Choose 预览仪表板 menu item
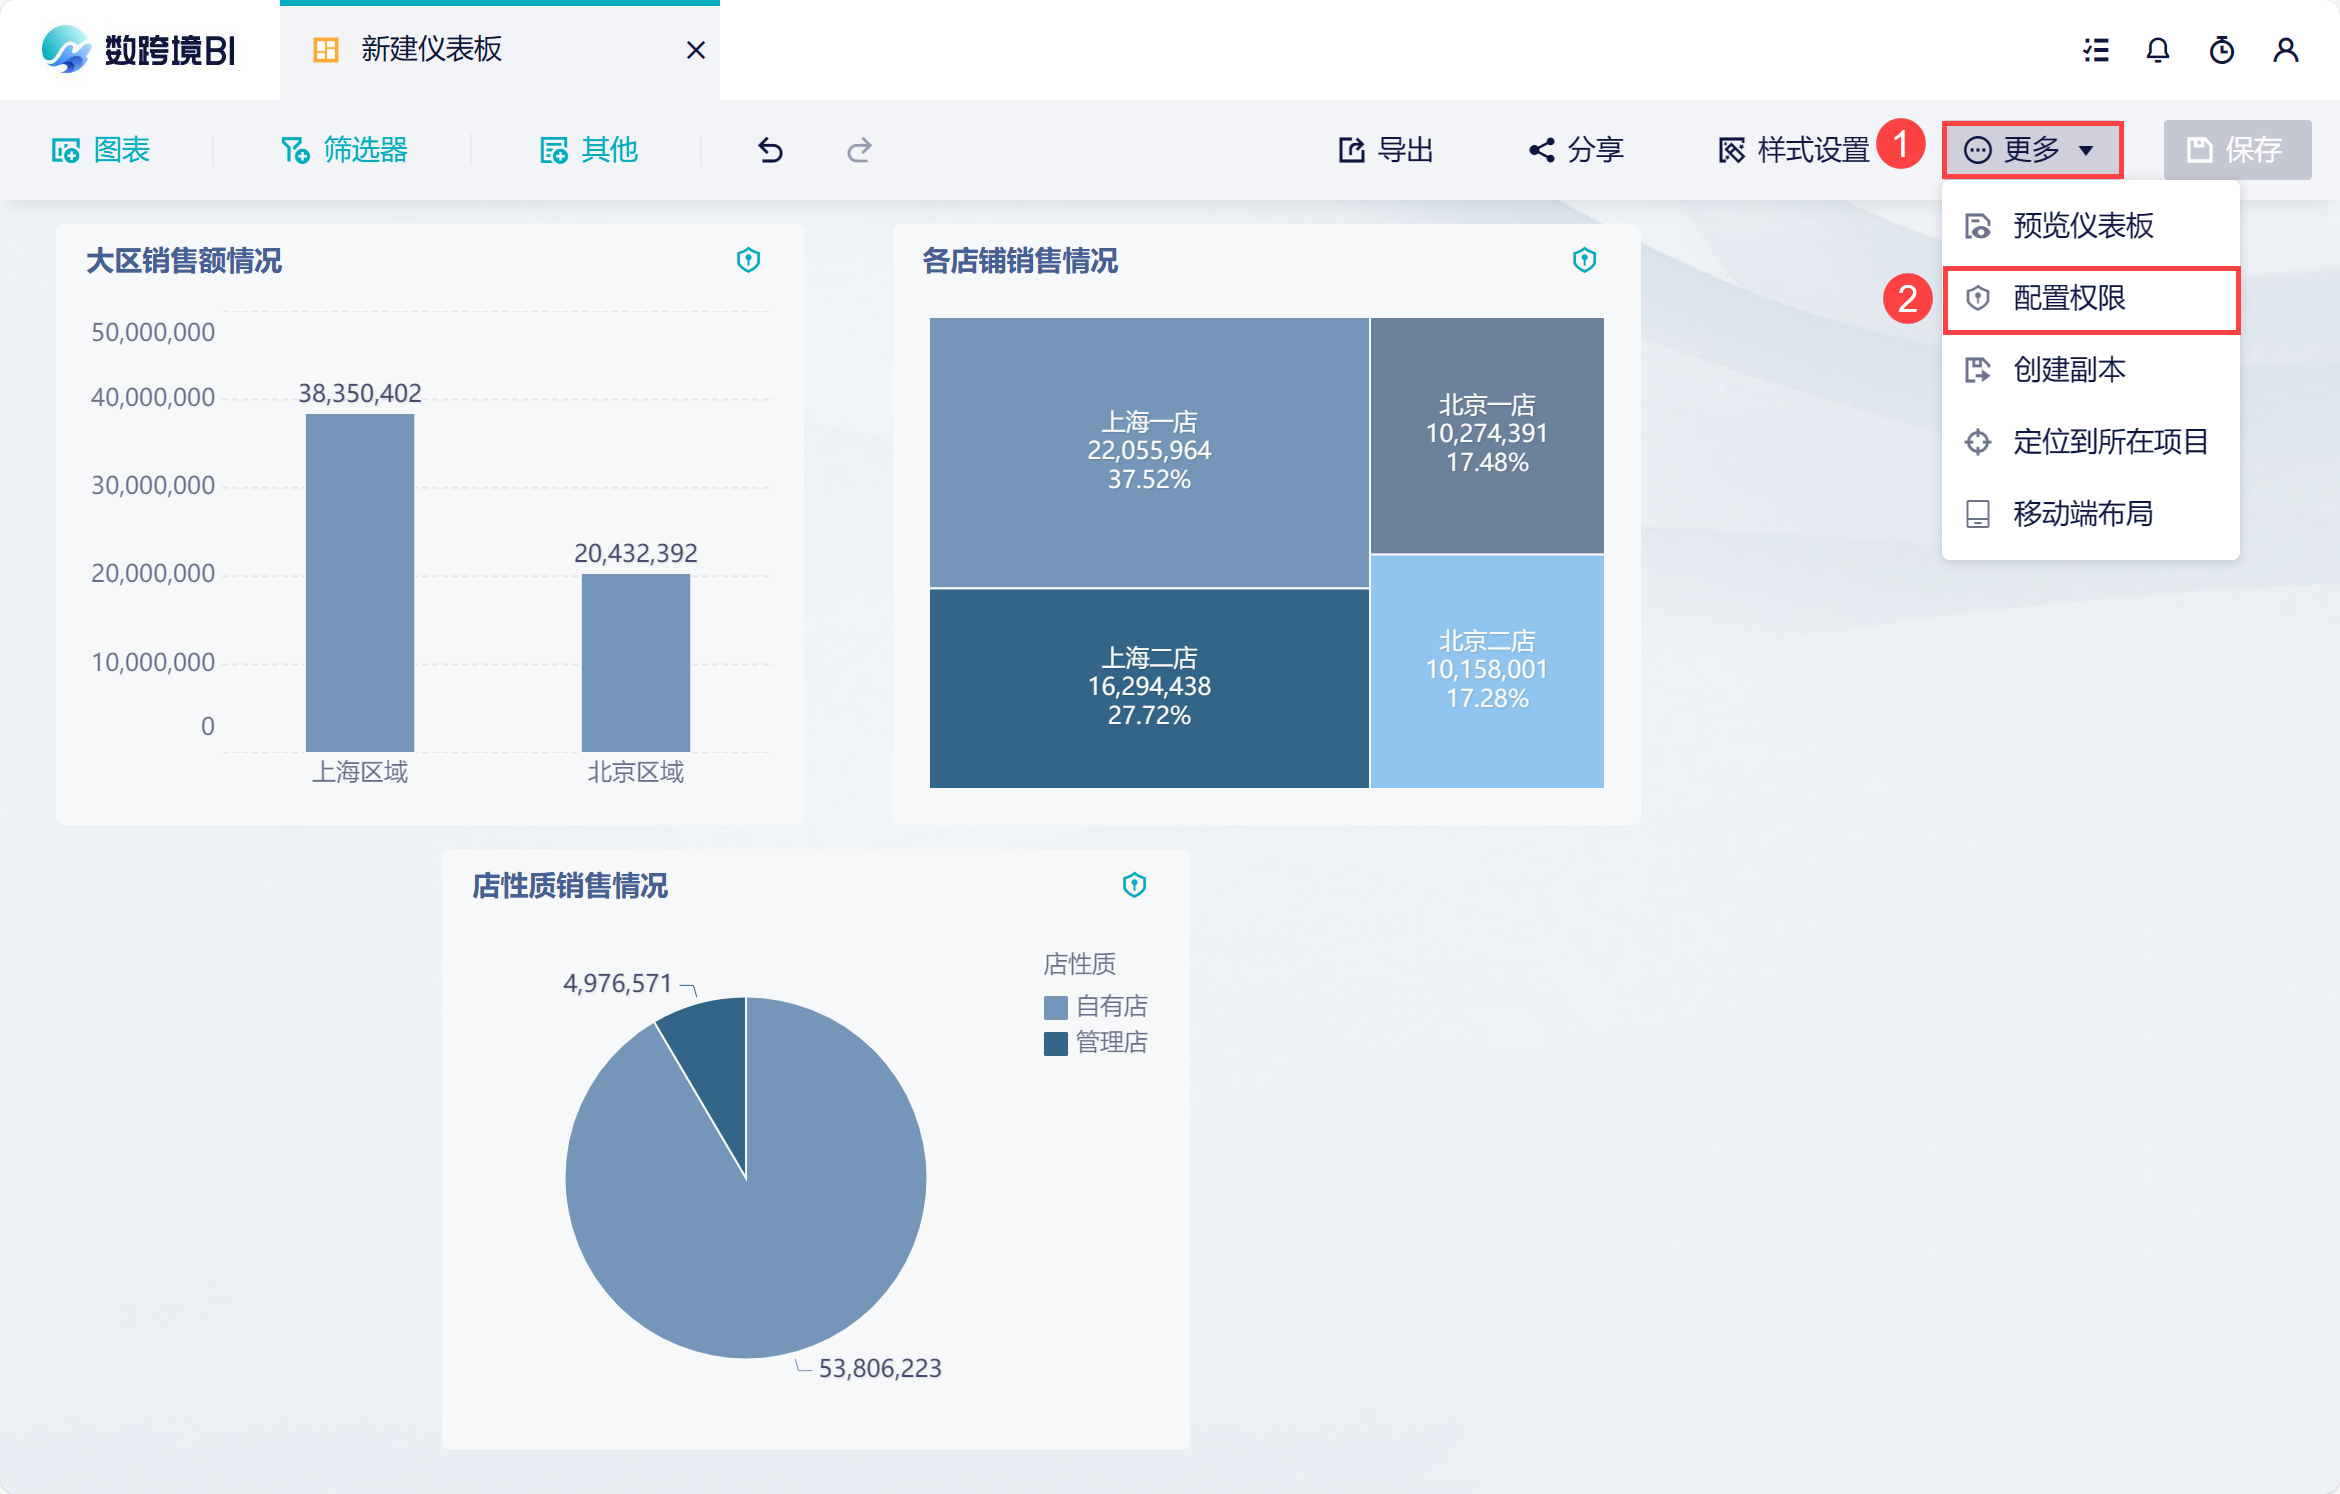The width and height of the screenshot is (2340, 1494). pyautogui.click(x=2082, y=226)
